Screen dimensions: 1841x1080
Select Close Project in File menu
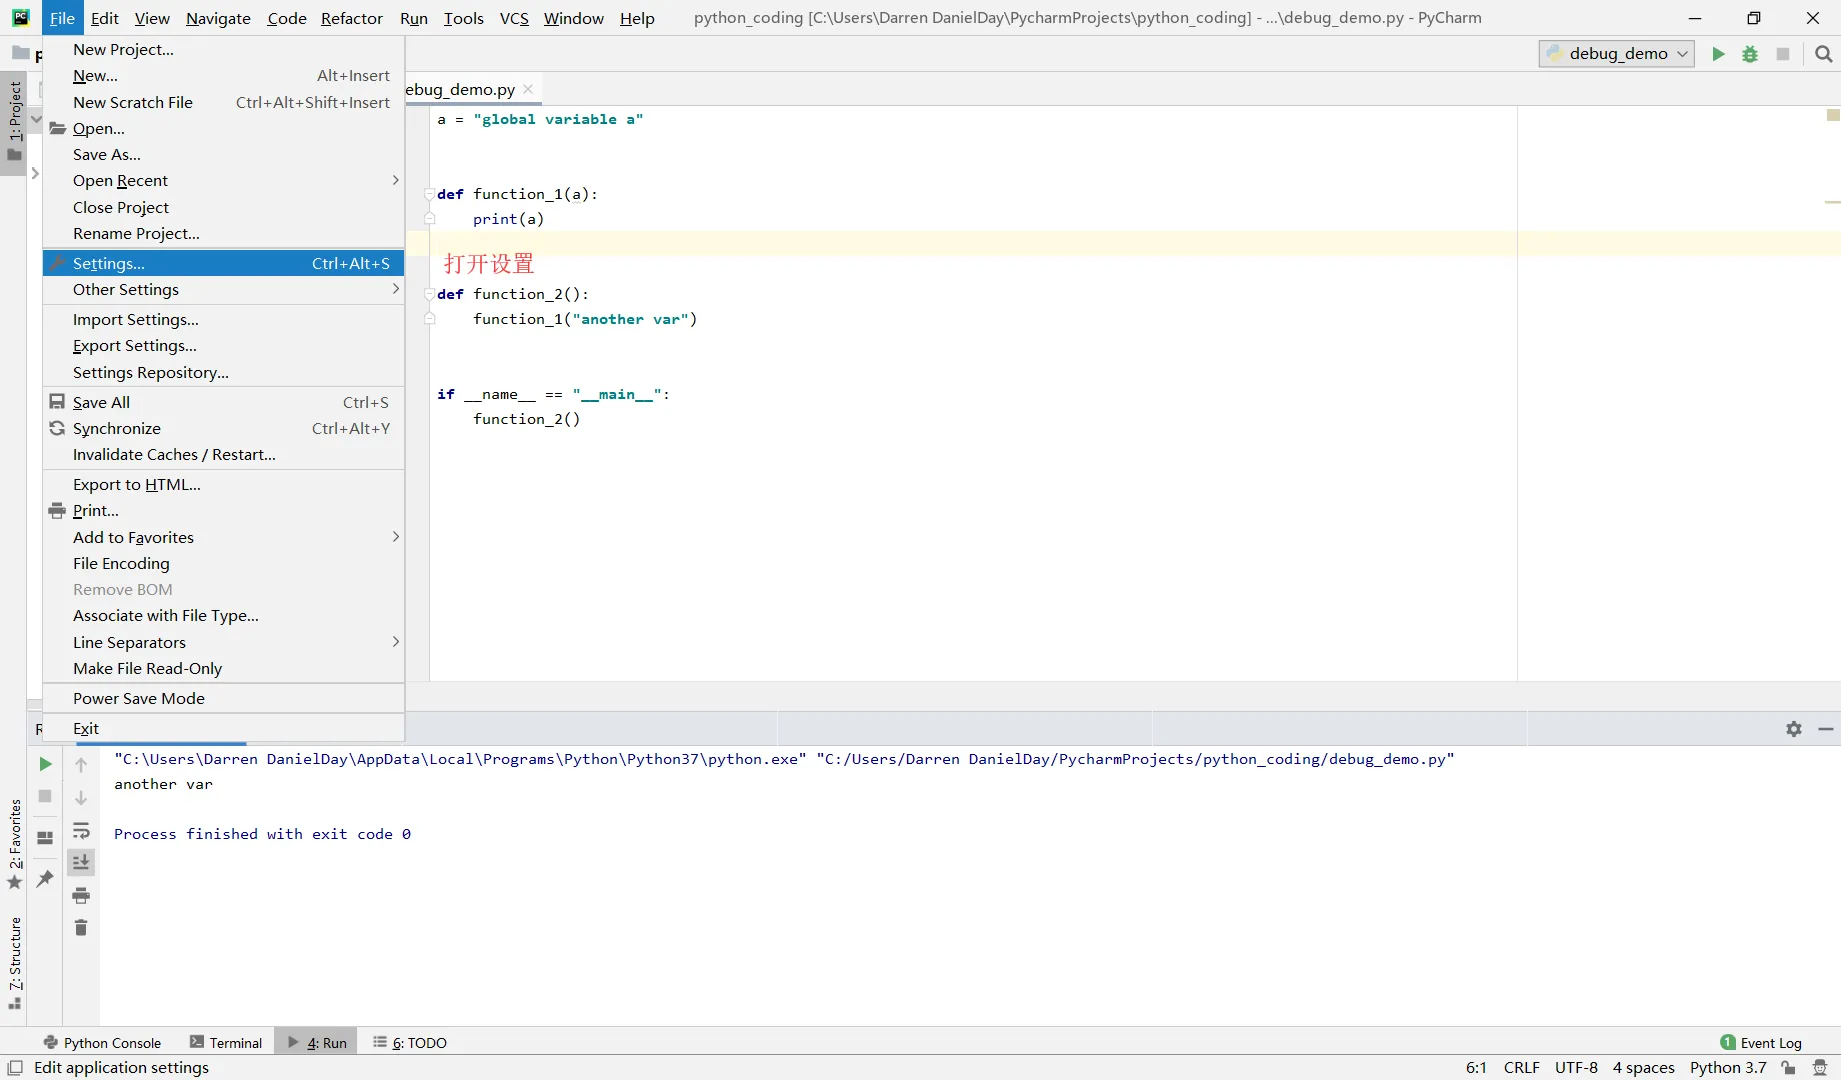click(x=224, y=207)
